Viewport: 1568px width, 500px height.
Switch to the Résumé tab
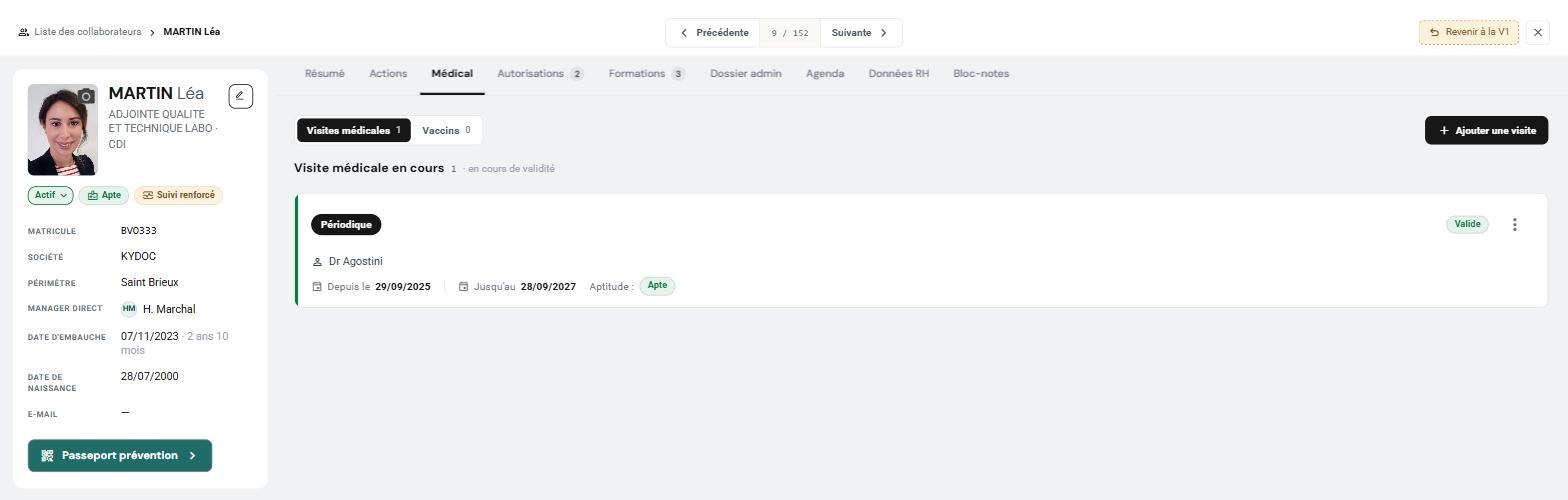324,74
